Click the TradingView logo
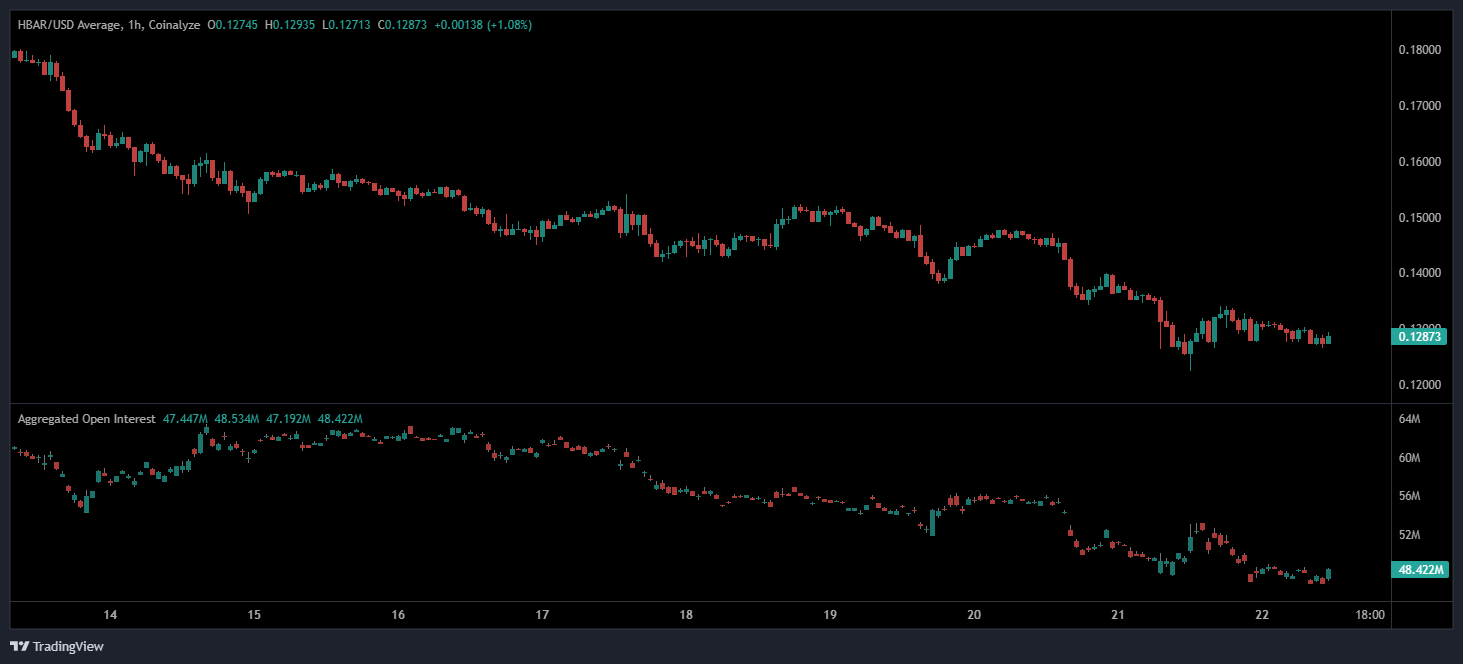The width and height of the screenshot is (1463, 664). pyautogui.click(x=57, y=646)
